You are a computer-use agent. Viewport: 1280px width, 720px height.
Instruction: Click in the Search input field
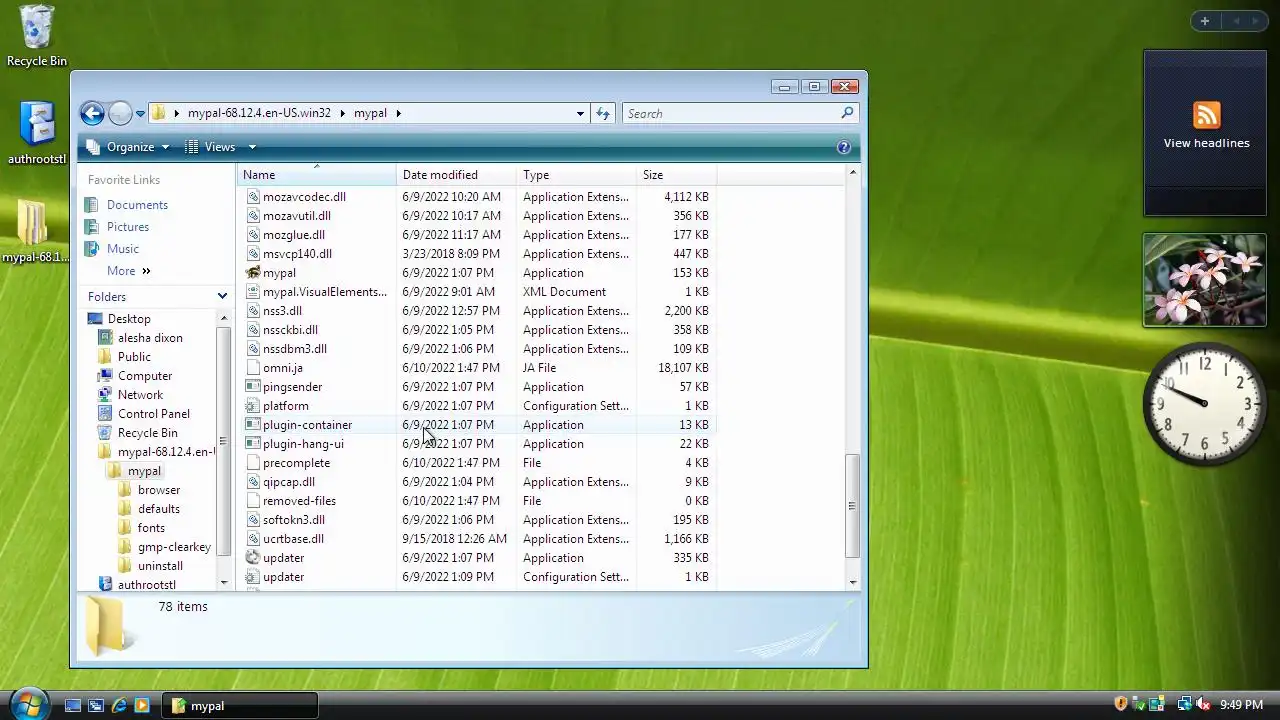730,113
